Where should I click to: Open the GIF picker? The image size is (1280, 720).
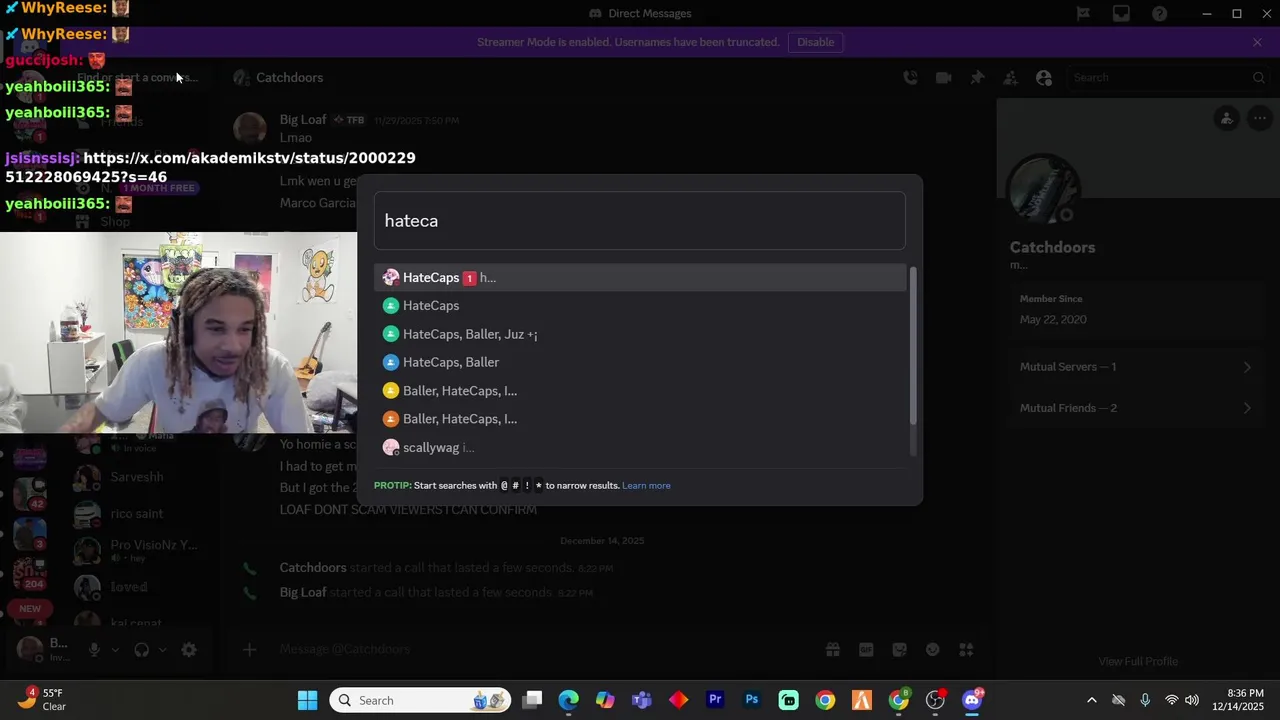pos(866,650)
